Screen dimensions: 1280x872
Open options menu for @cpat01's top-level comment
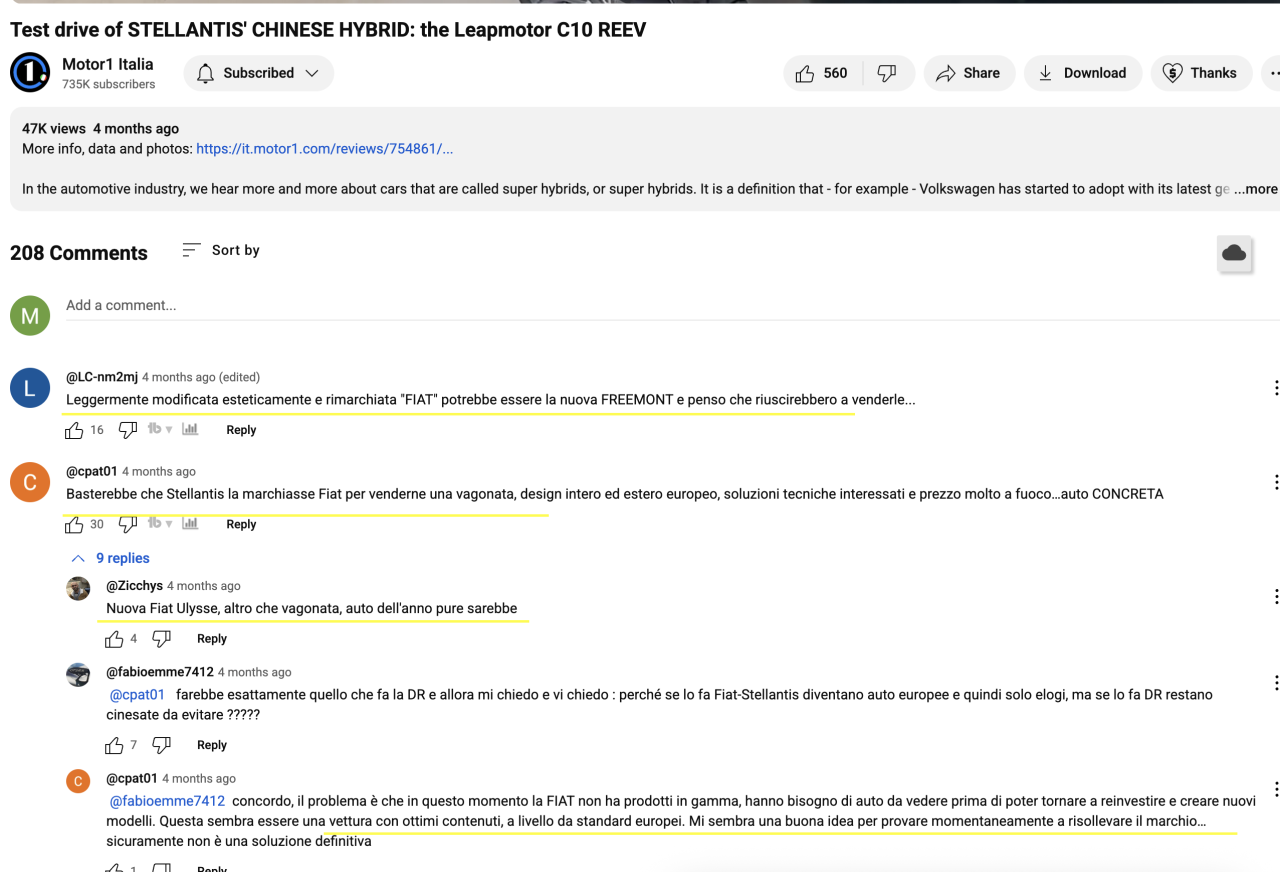pyautogui.click(x=1276, y=482)
